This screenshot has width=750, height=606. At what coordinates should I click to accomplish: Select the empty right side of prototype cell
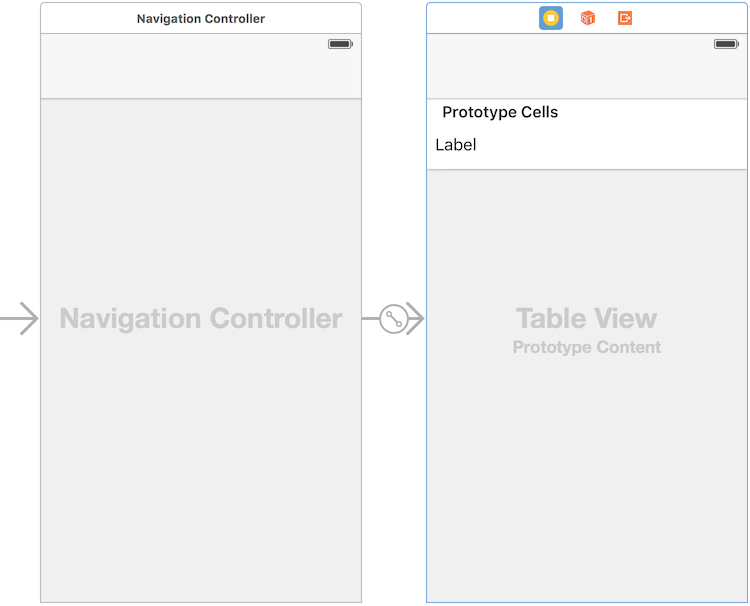[x=612, y=145]
